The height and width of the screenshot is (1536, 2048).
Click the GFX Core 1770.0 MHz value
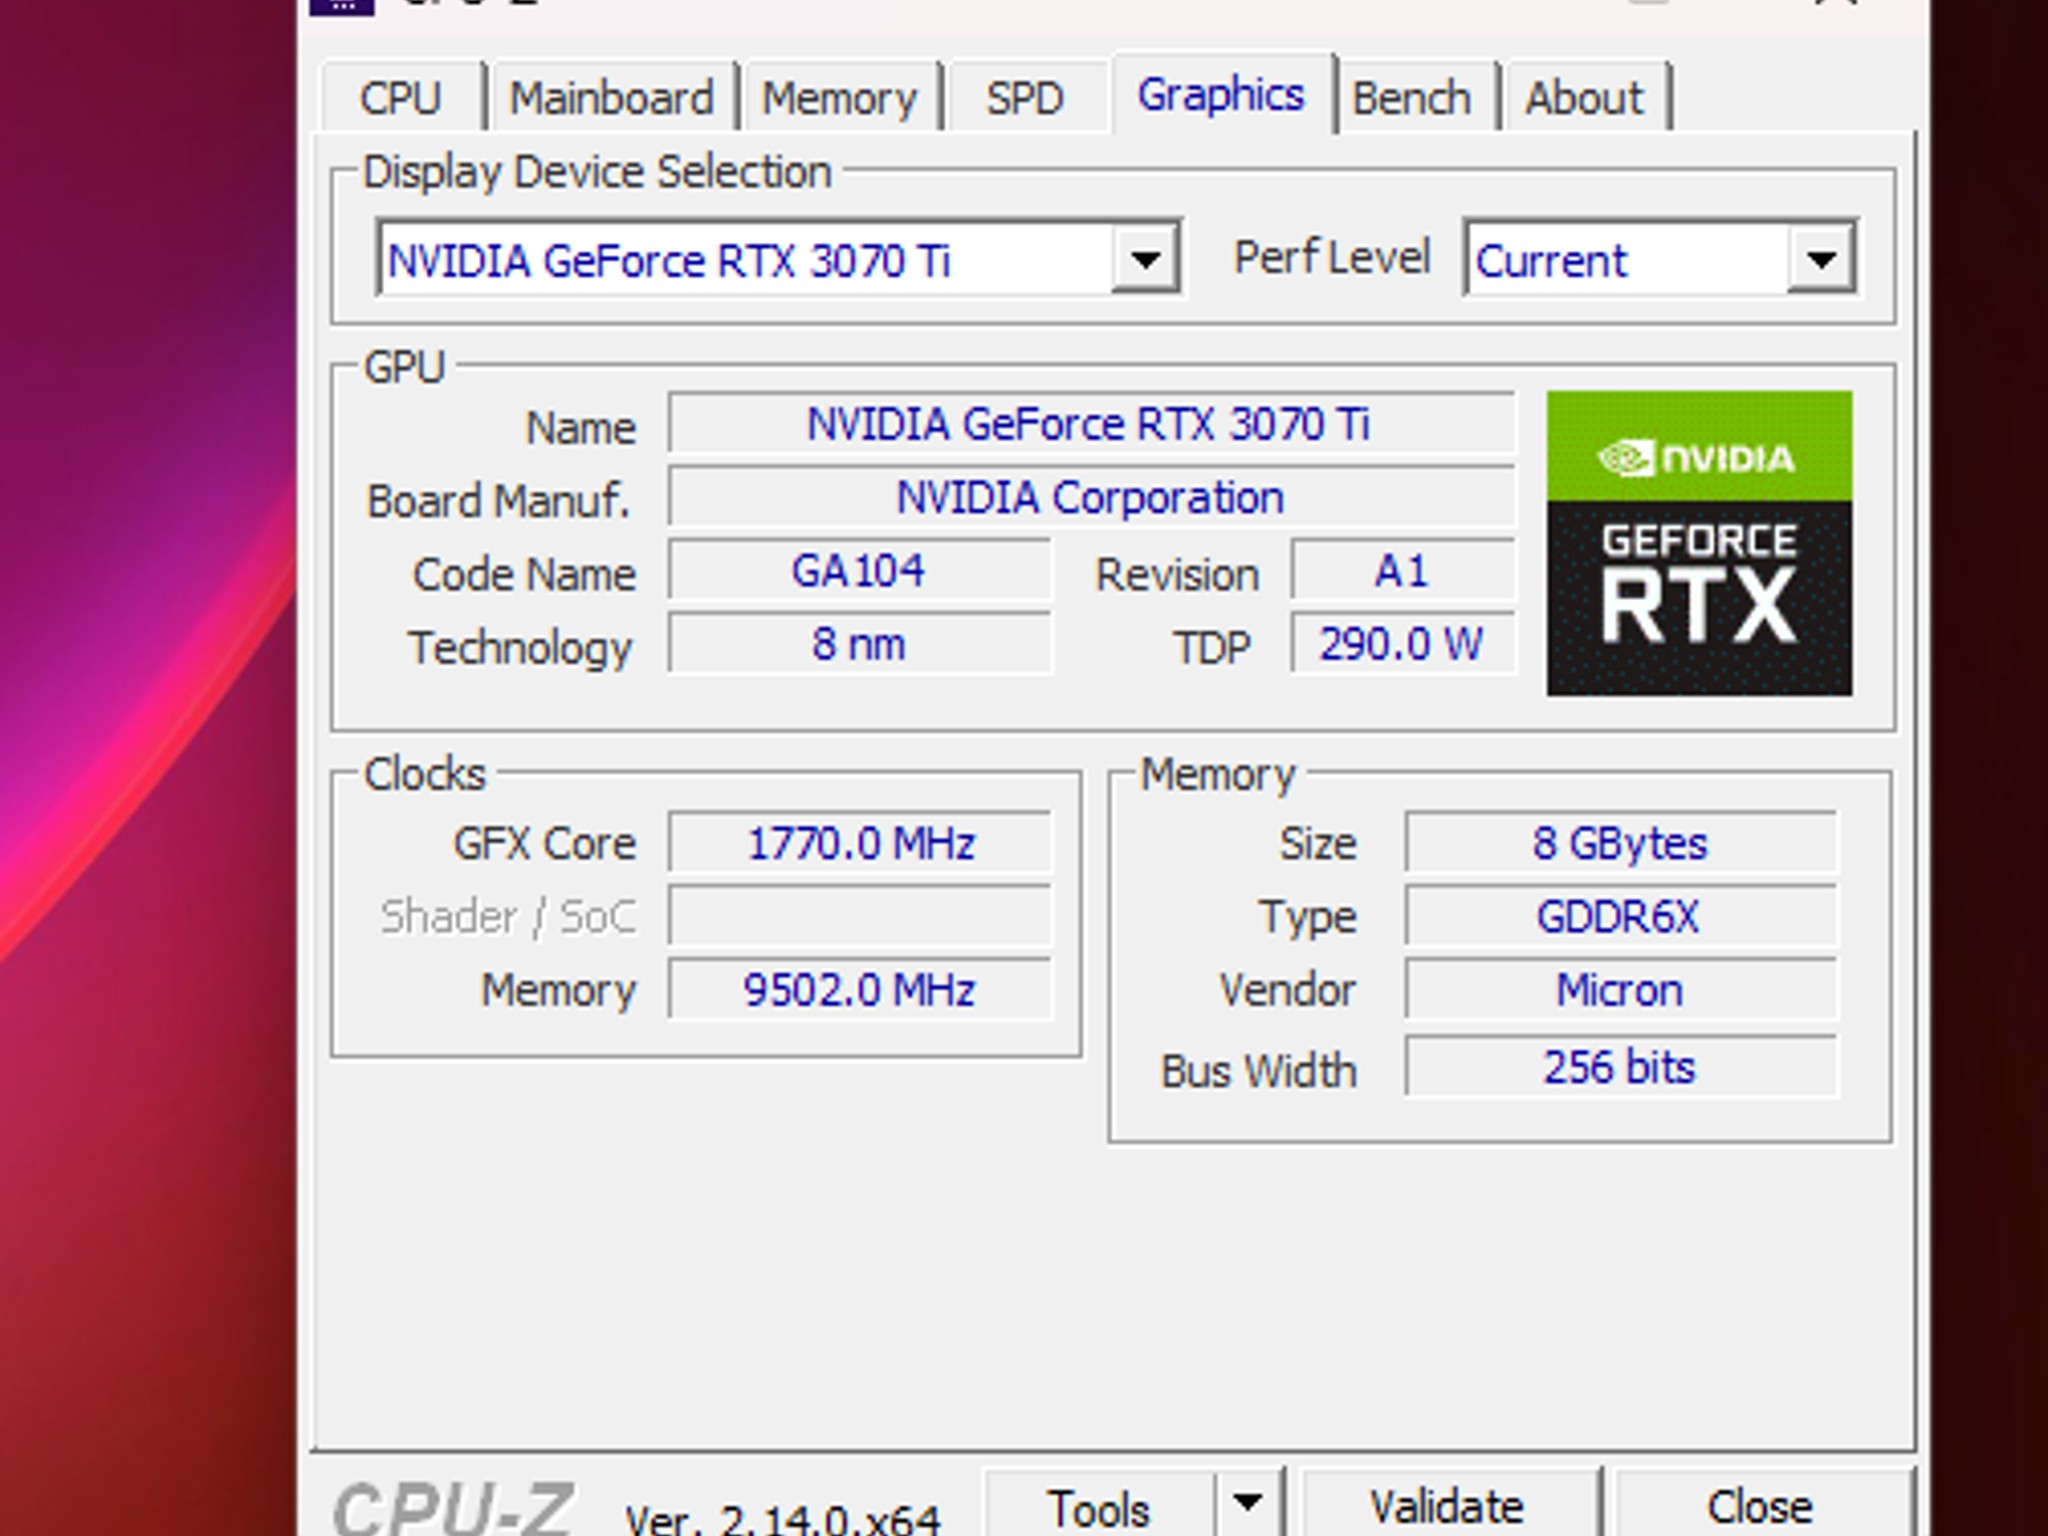click(860, 843)
